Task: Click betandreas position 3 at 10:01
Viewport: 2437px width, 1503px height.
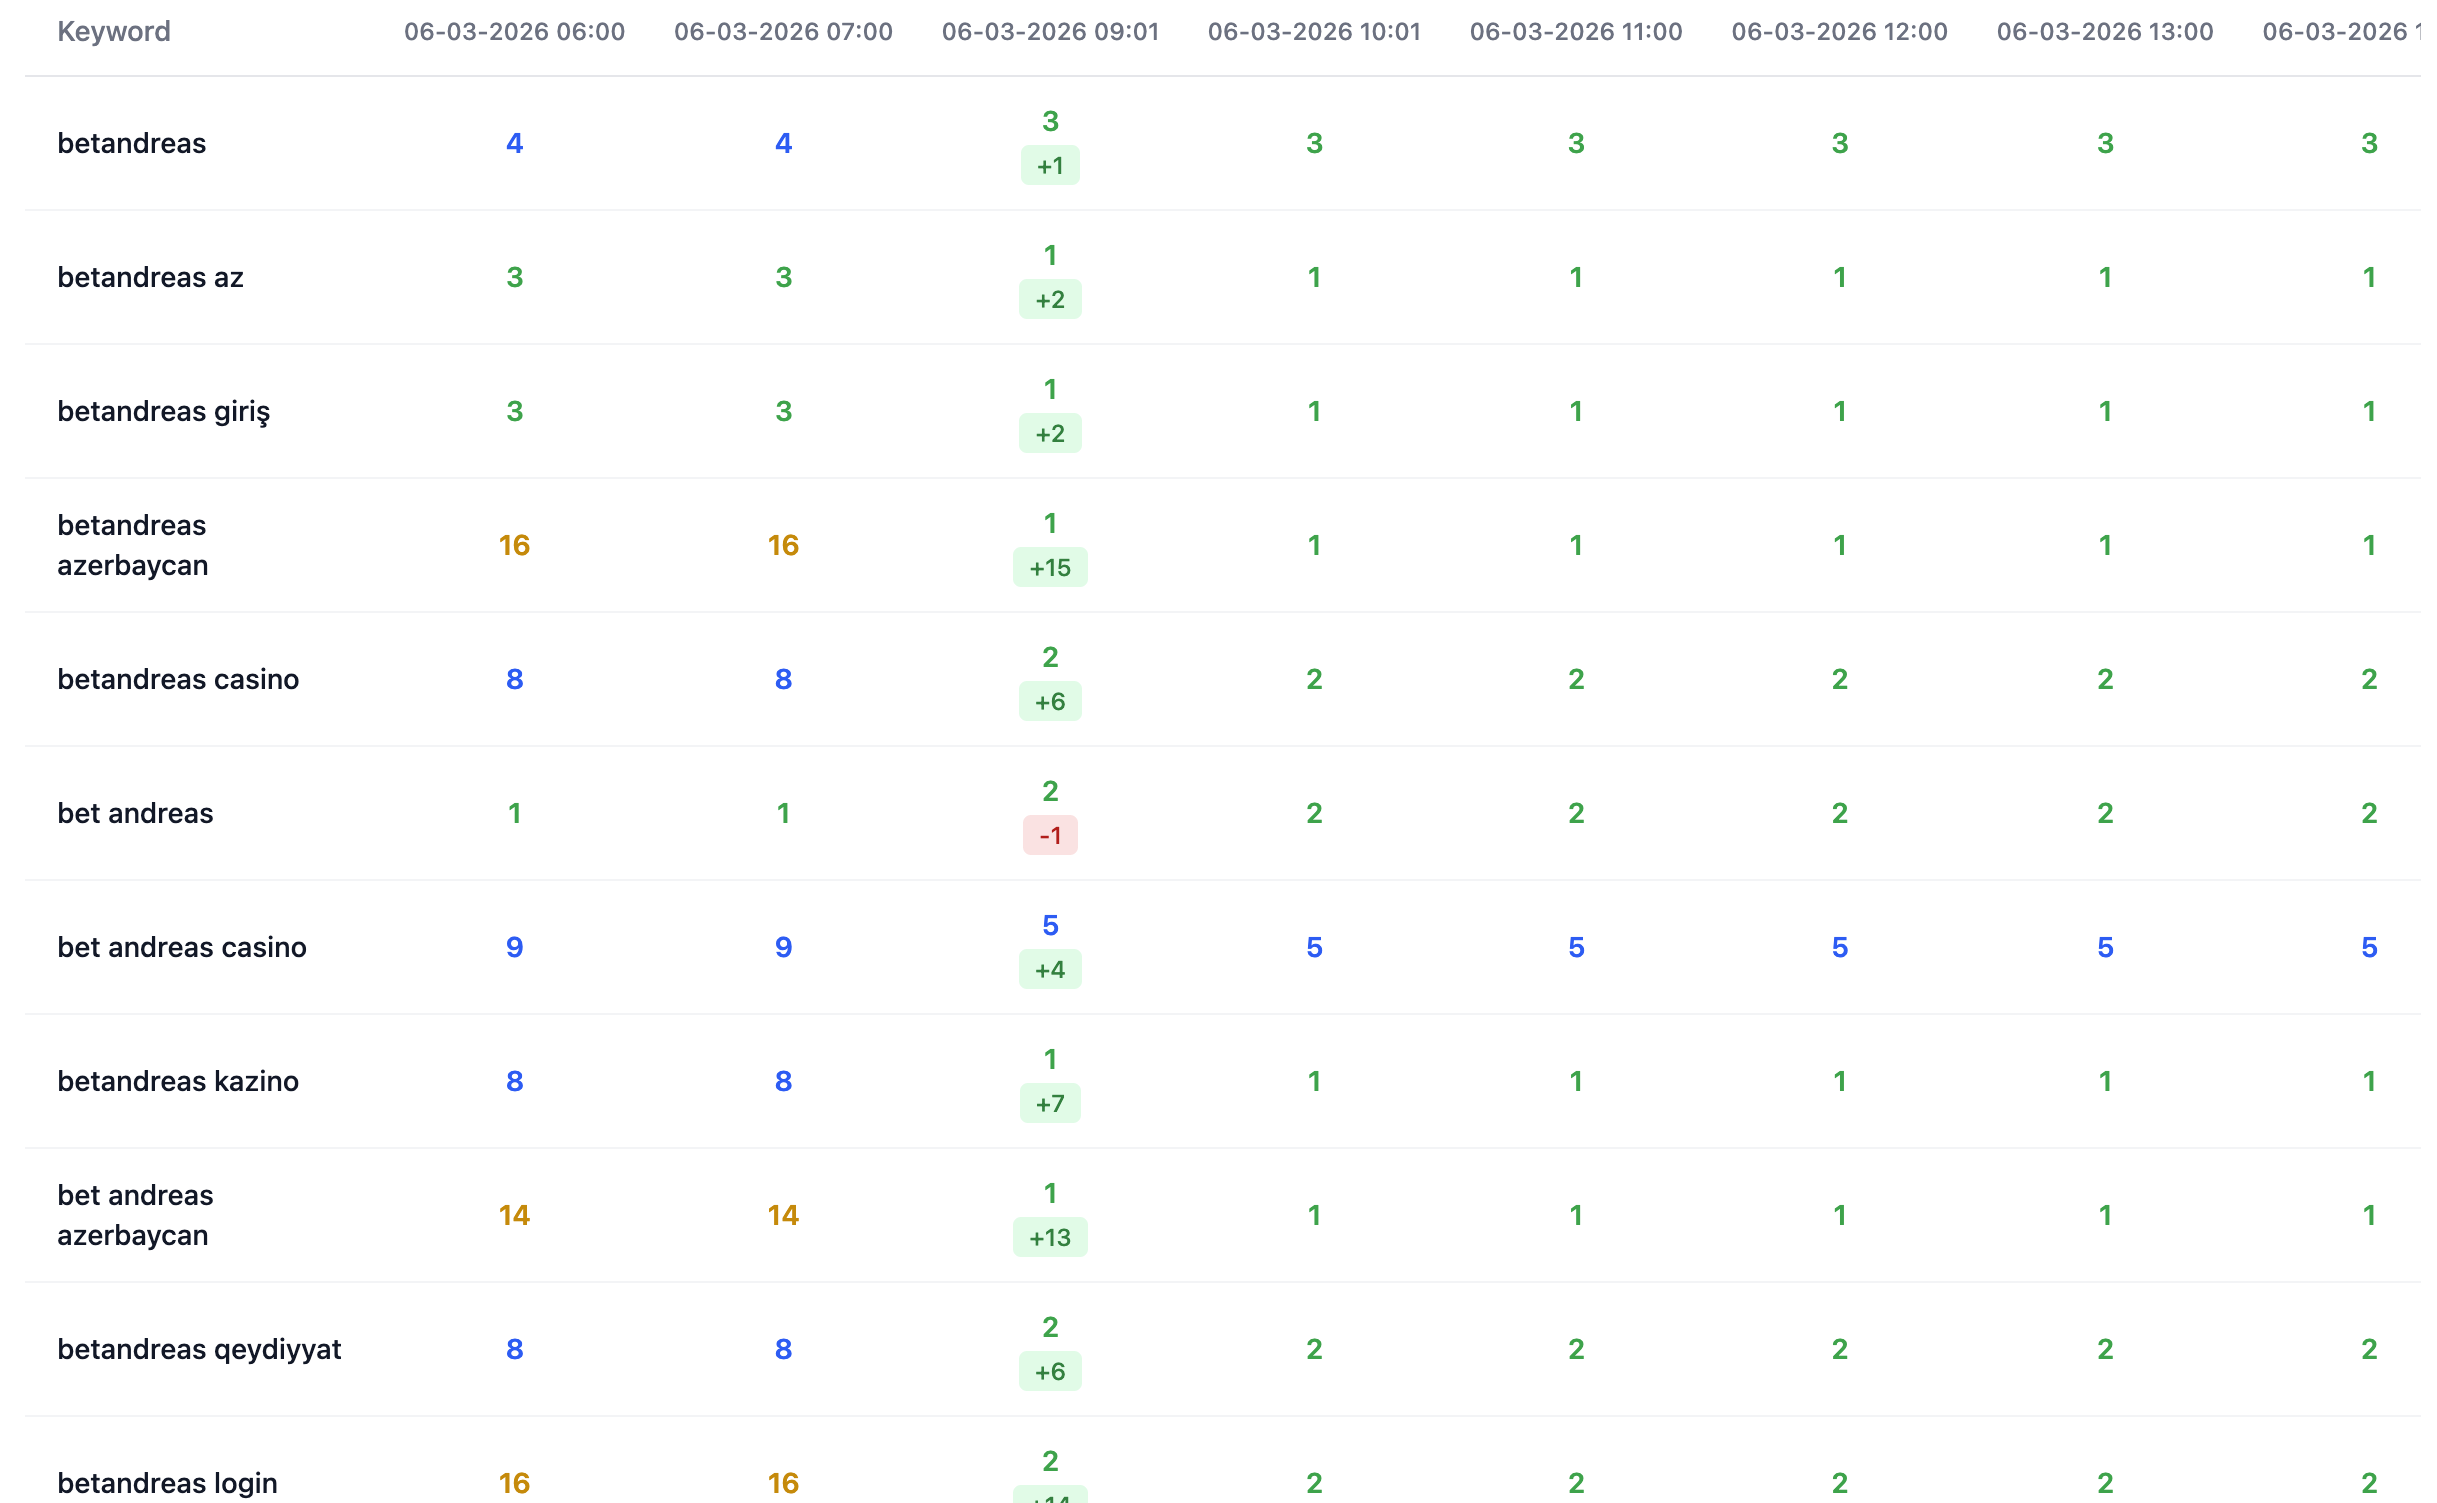Action: pyautogui.click(x=1314, y=143)
